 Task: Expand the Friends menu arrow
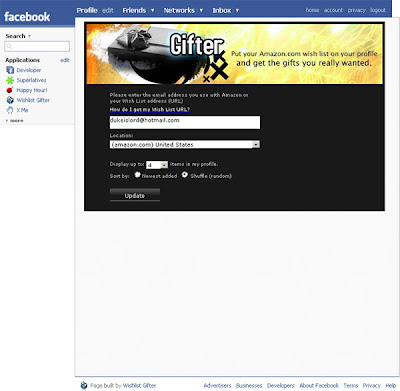pyautogui.click(x=153, y=10)
